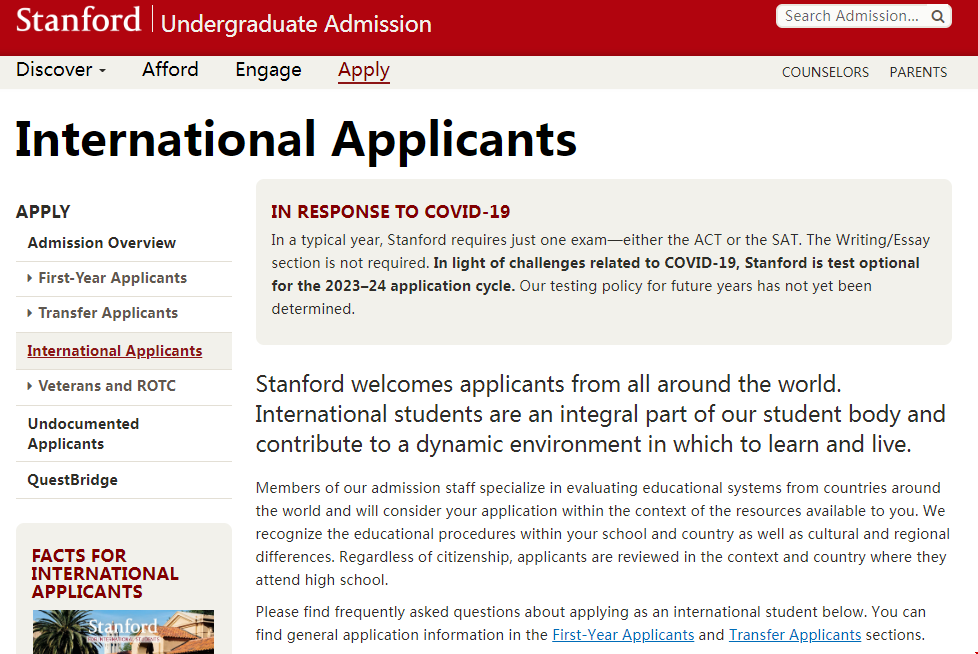The image size is (978, 654).
Task: Go to the Parents page
Action: tap(918, 72)
